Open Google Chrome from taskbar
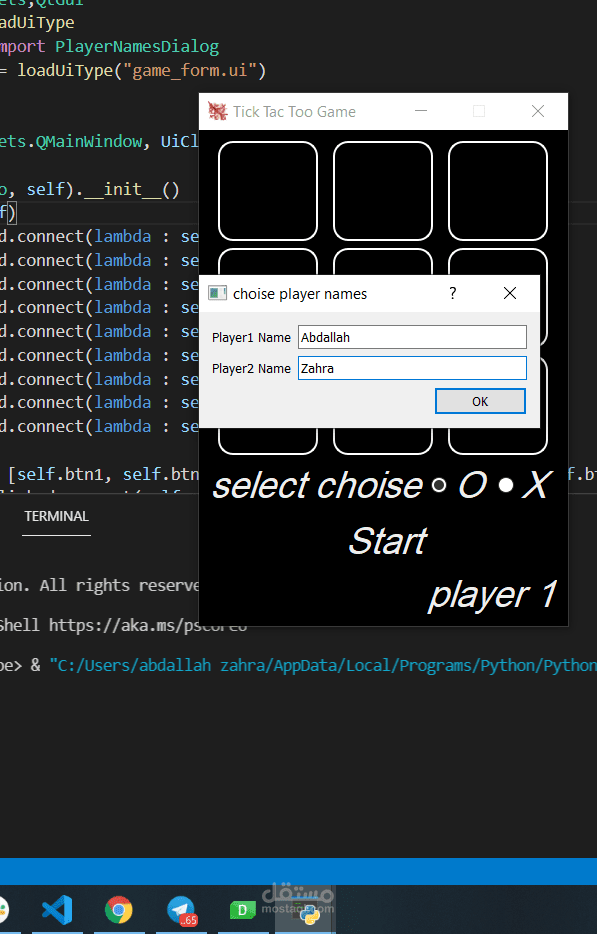The image size is (597, 934). [119, 910]
